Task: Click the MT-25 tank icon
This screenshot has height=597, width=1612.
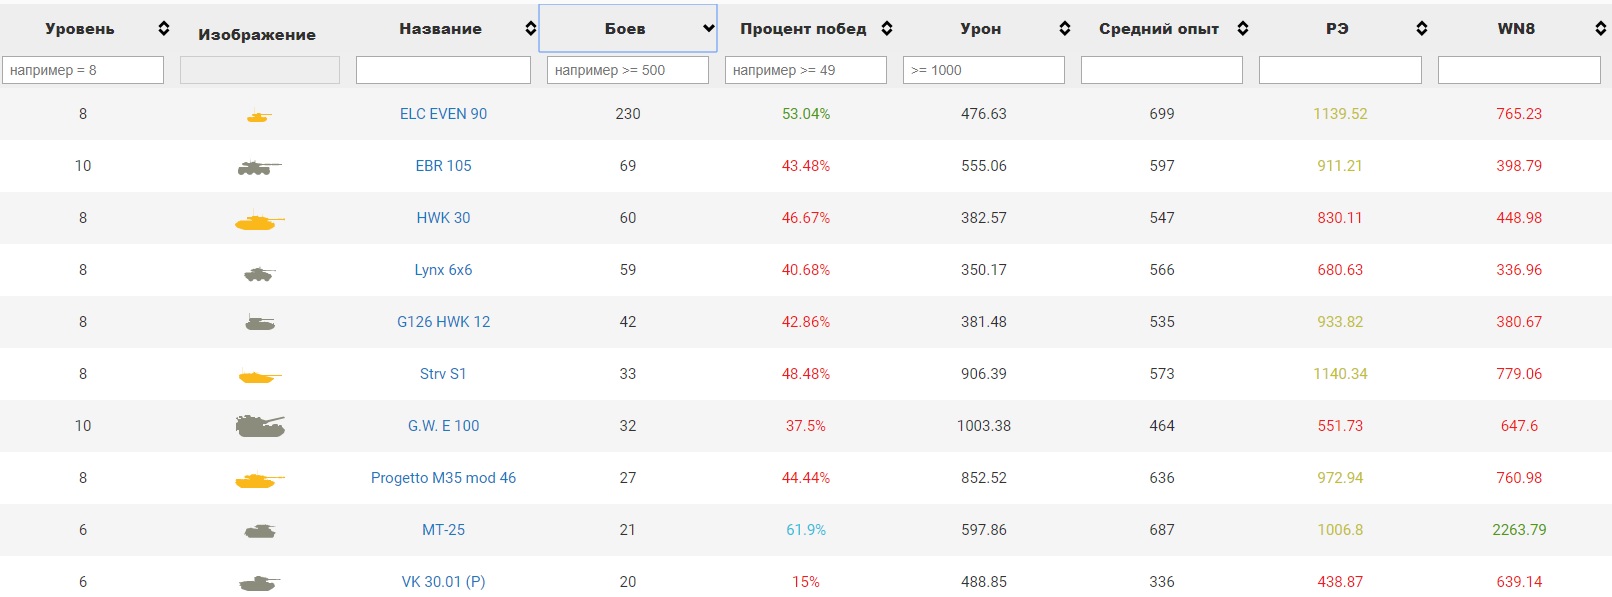Action: pos(260,531)
